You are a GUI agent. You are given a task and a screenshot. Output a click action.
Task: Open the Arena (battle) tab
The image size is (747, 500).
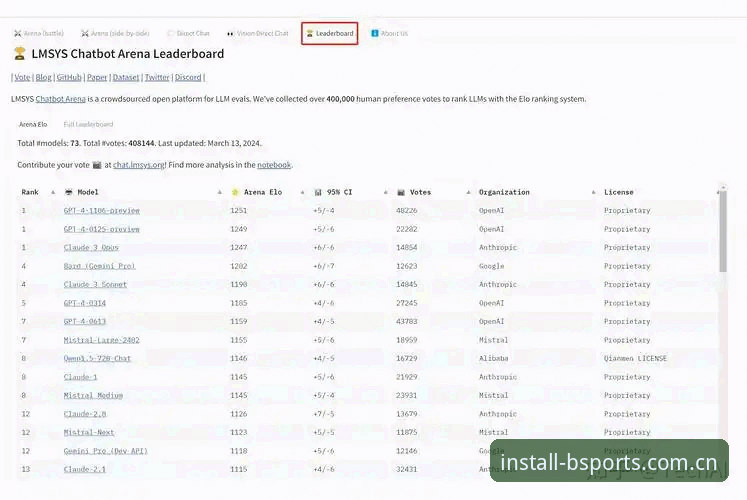pos(39,33)
